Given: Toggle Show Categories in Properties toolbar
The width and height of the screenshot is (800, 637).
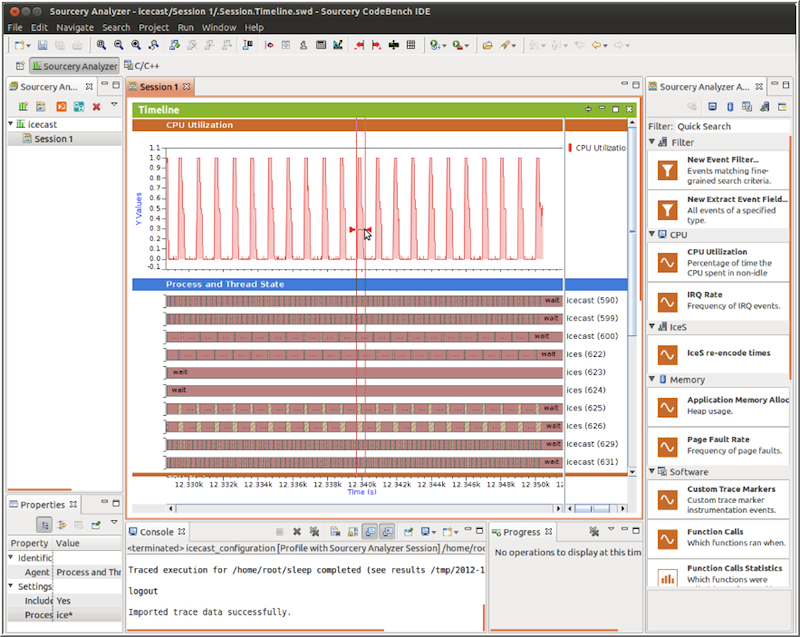Looking at the screenshot, I should click(x=44, y=524).
